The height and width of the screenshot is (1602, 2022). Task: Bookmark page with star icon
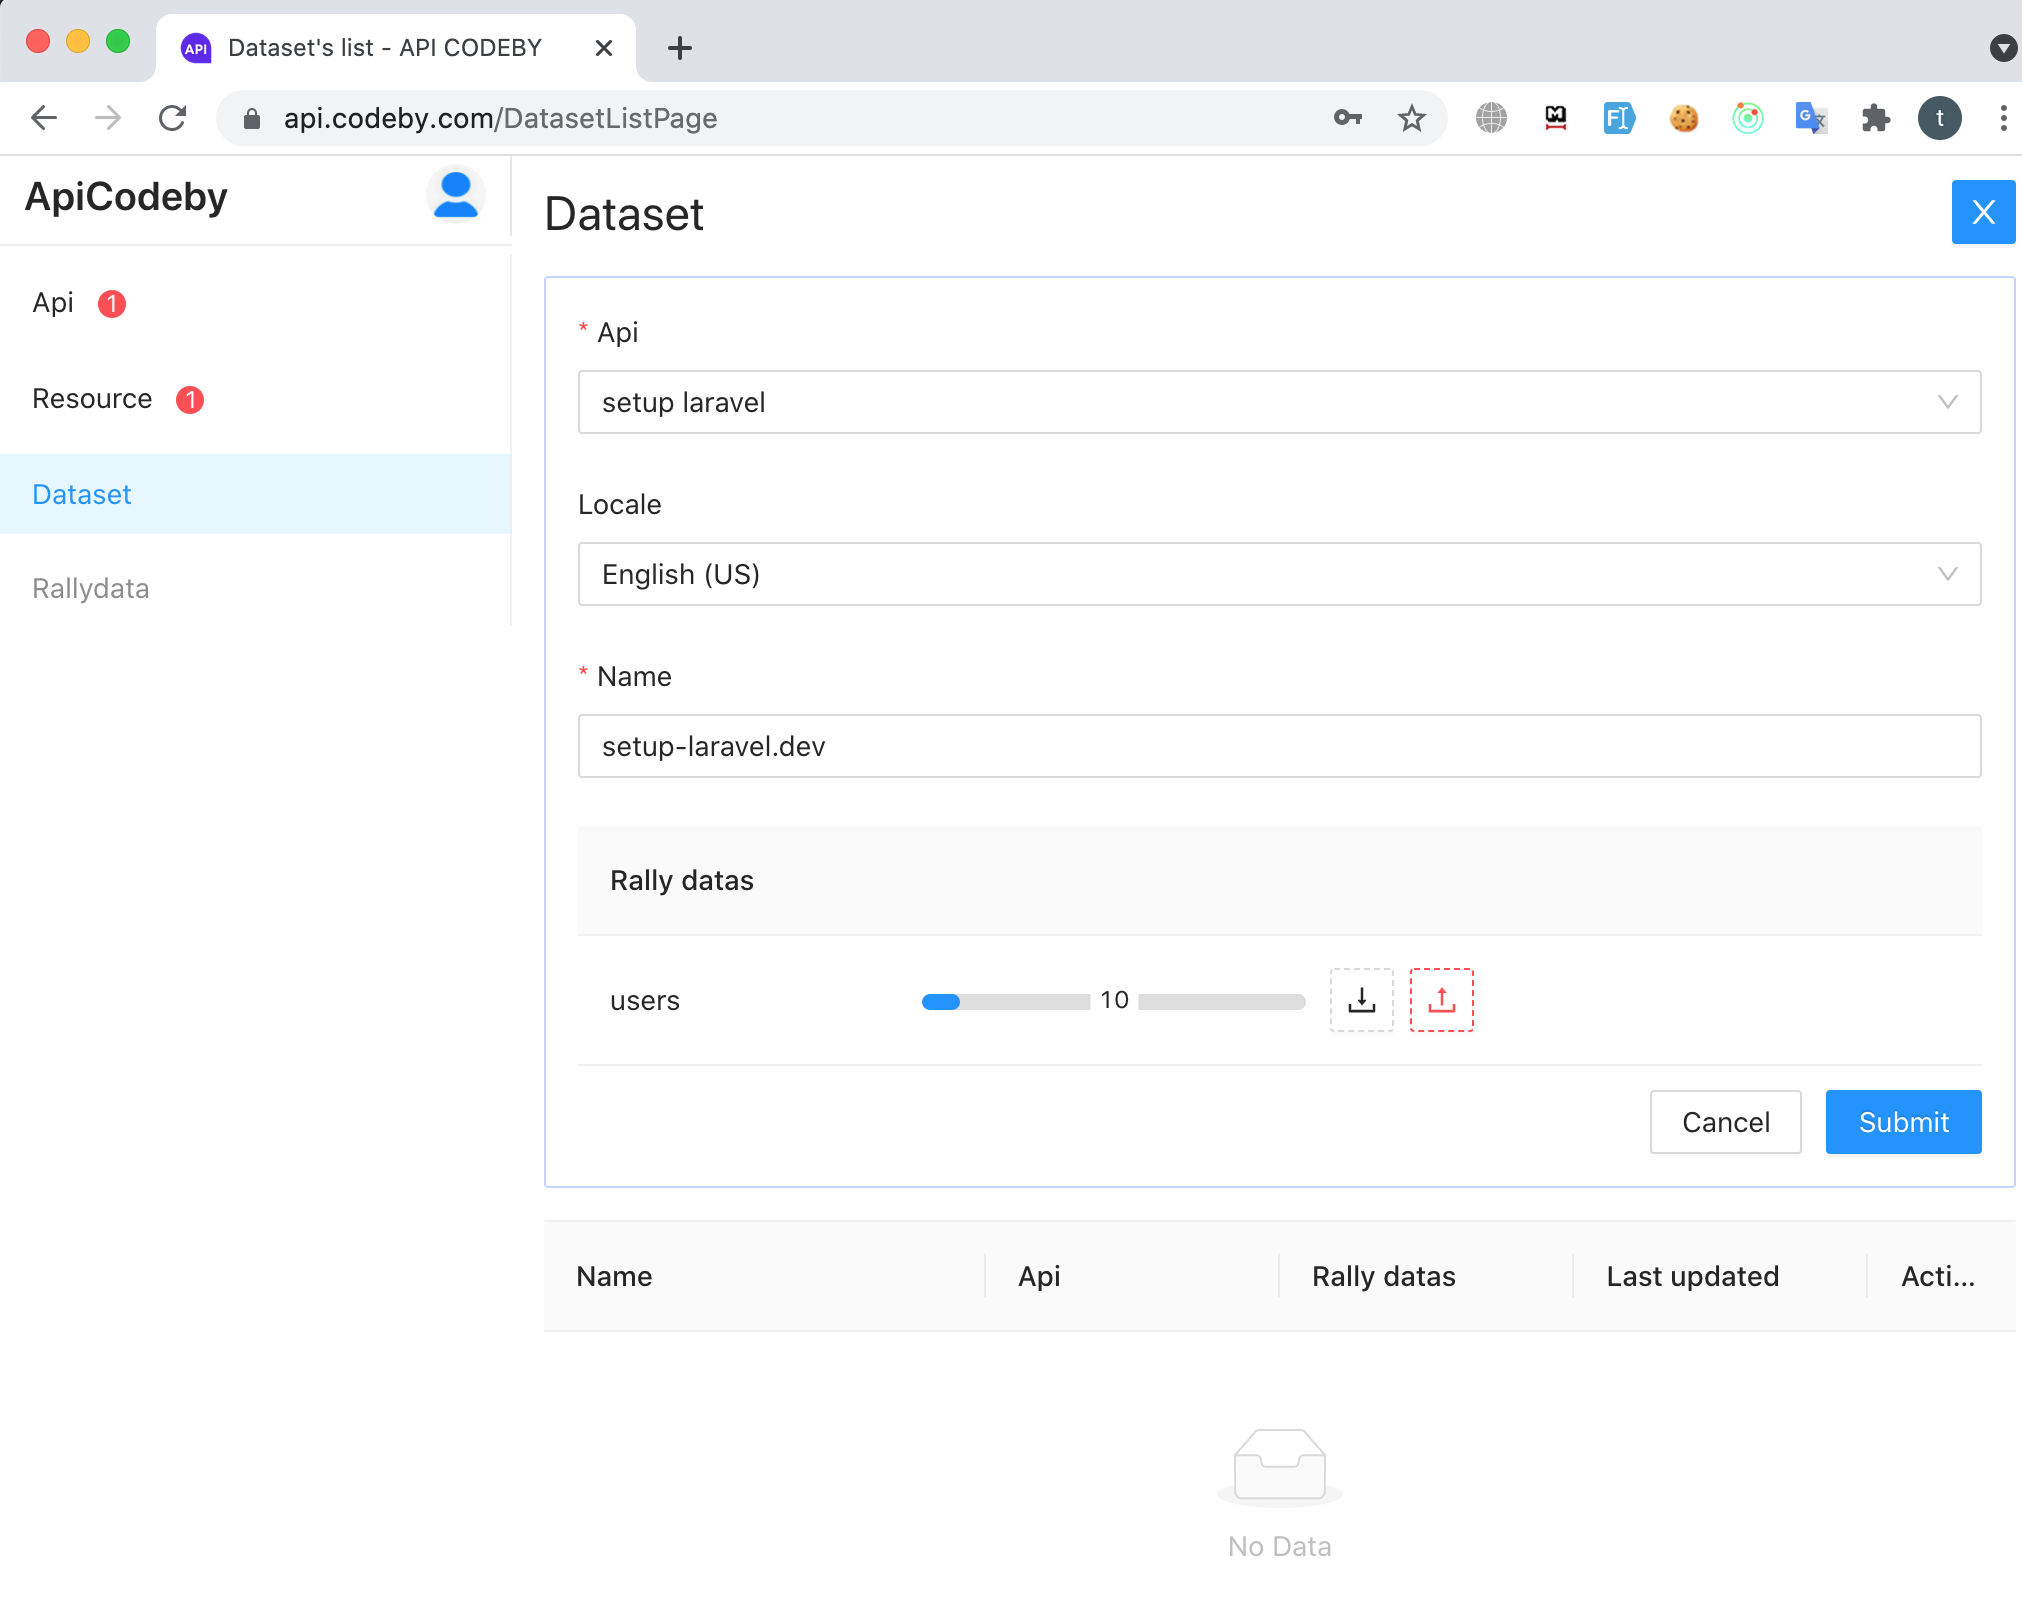point(1411,119)
